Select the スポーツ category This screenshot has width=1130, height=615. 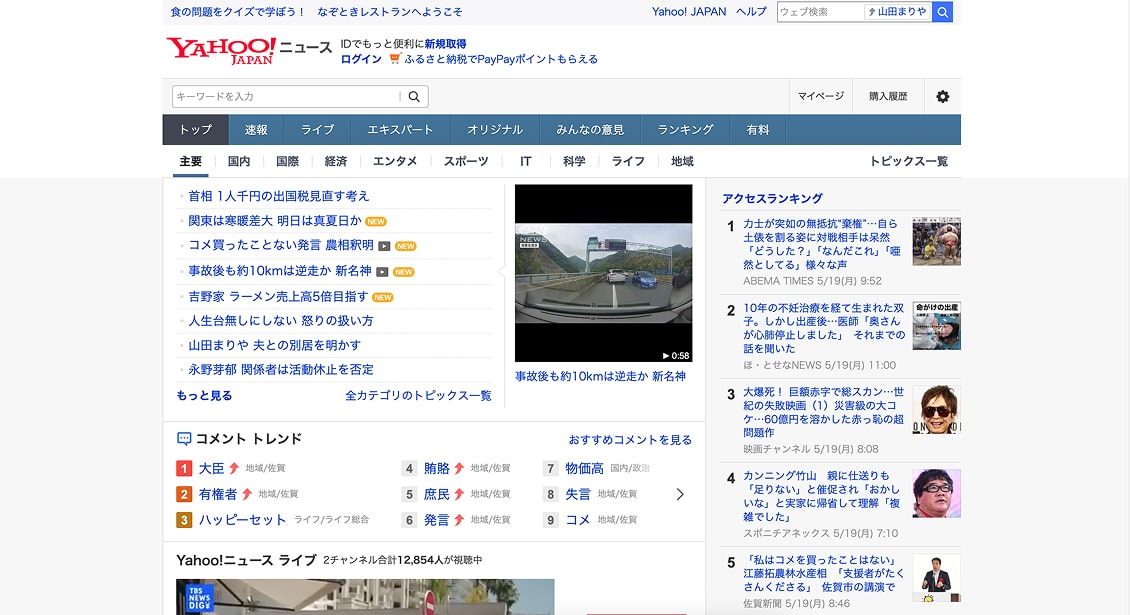(x=466, y=162)
